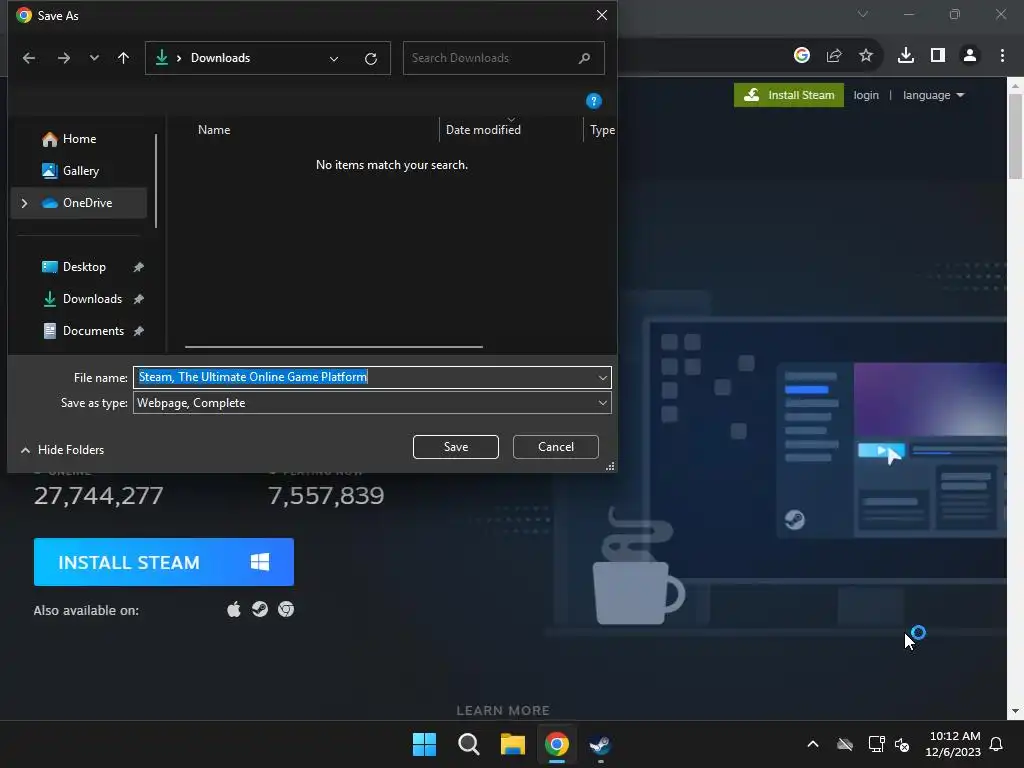
Task: Open Chrome tab search chevron
Action: [863, 14]
